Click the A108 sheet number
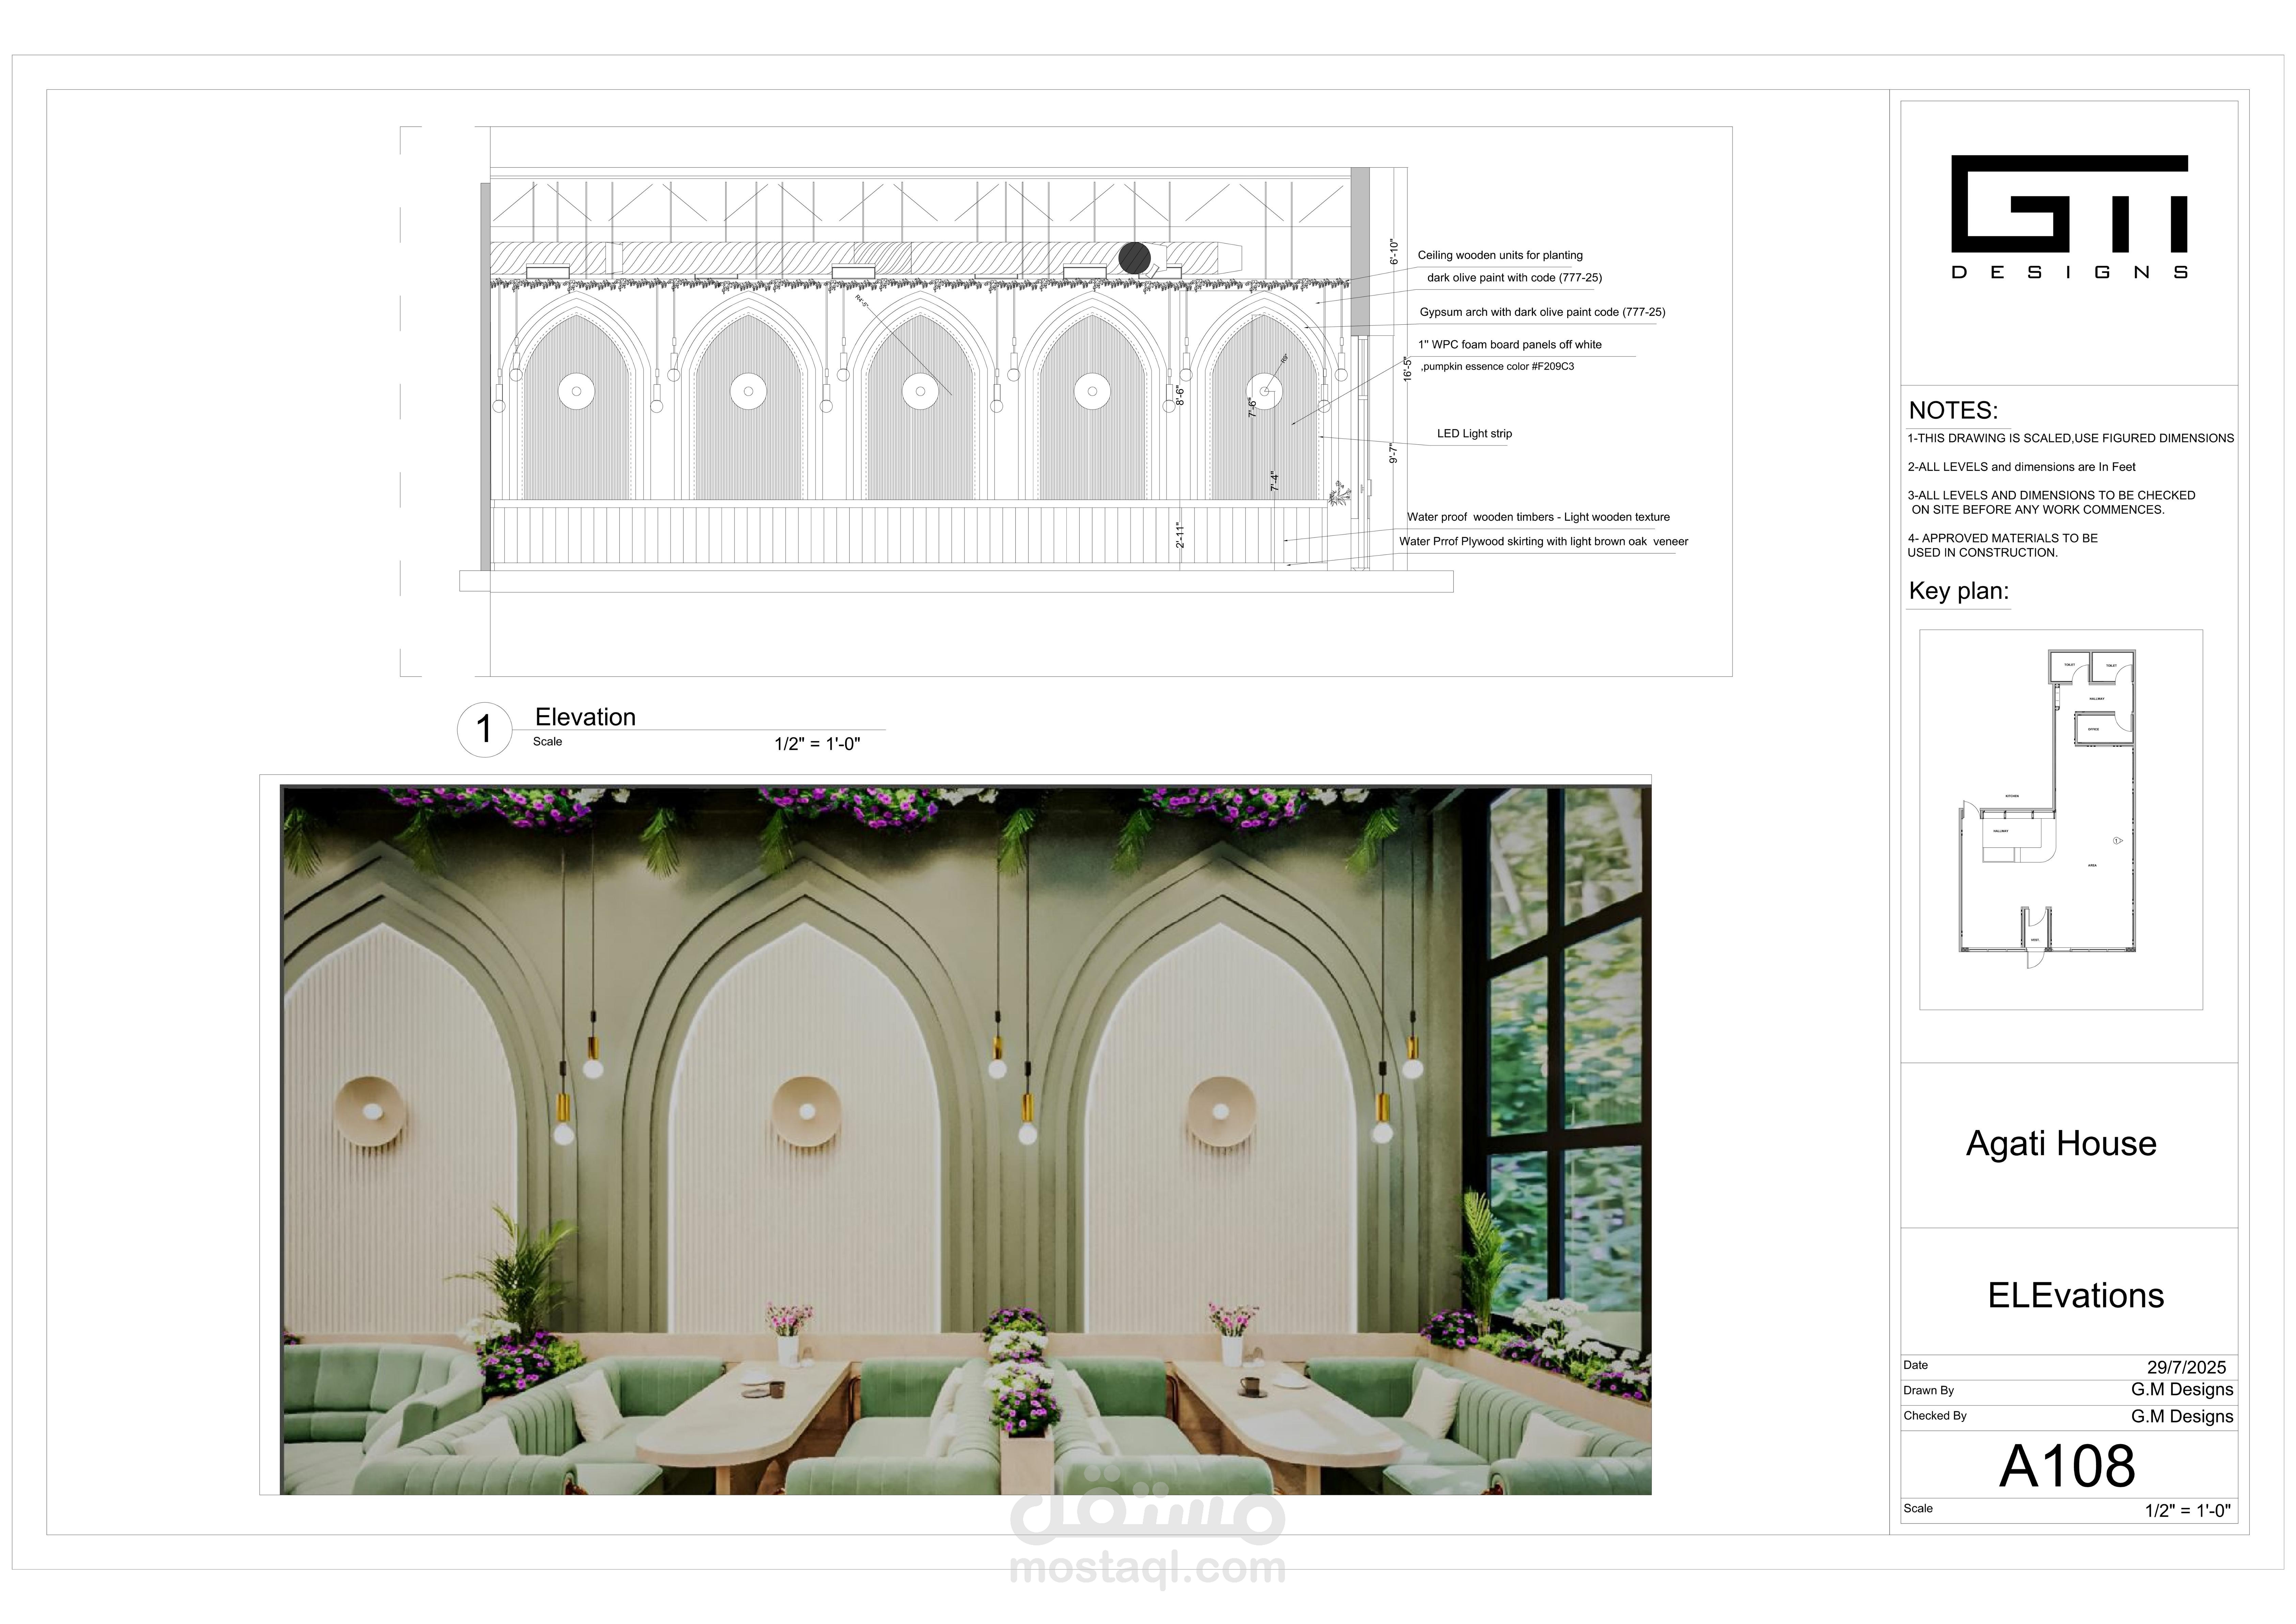The image size is (2296, 1624). [x=2067, y=1466]
